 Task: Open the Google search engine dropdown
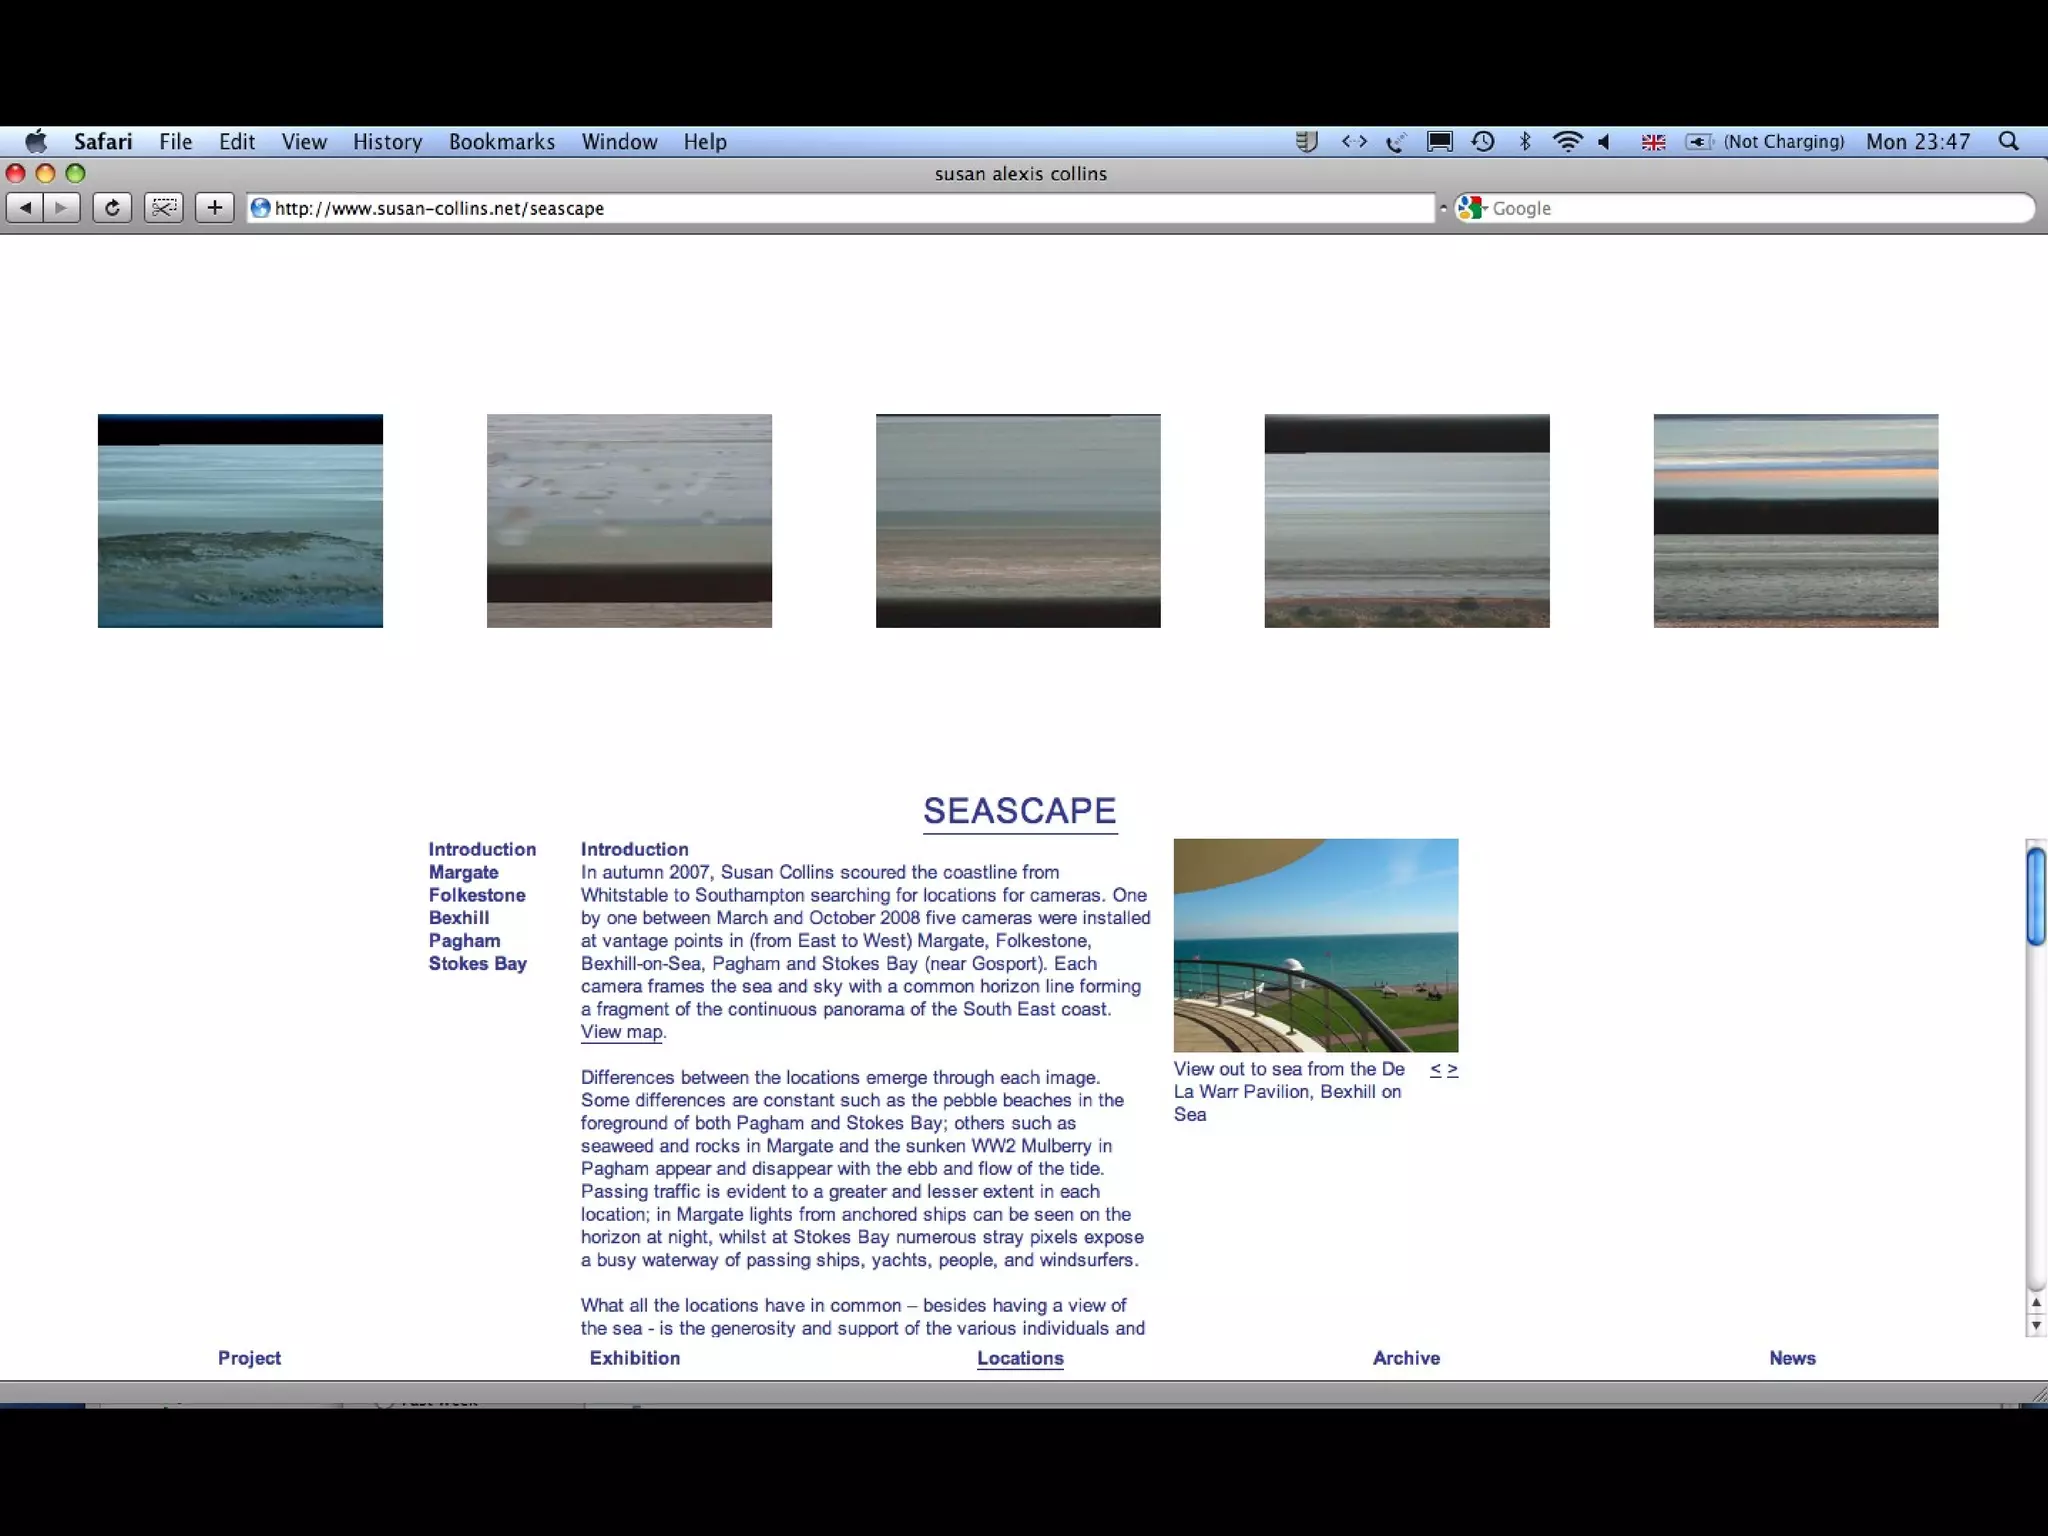pyautogui.click(x=1471, y=208)
